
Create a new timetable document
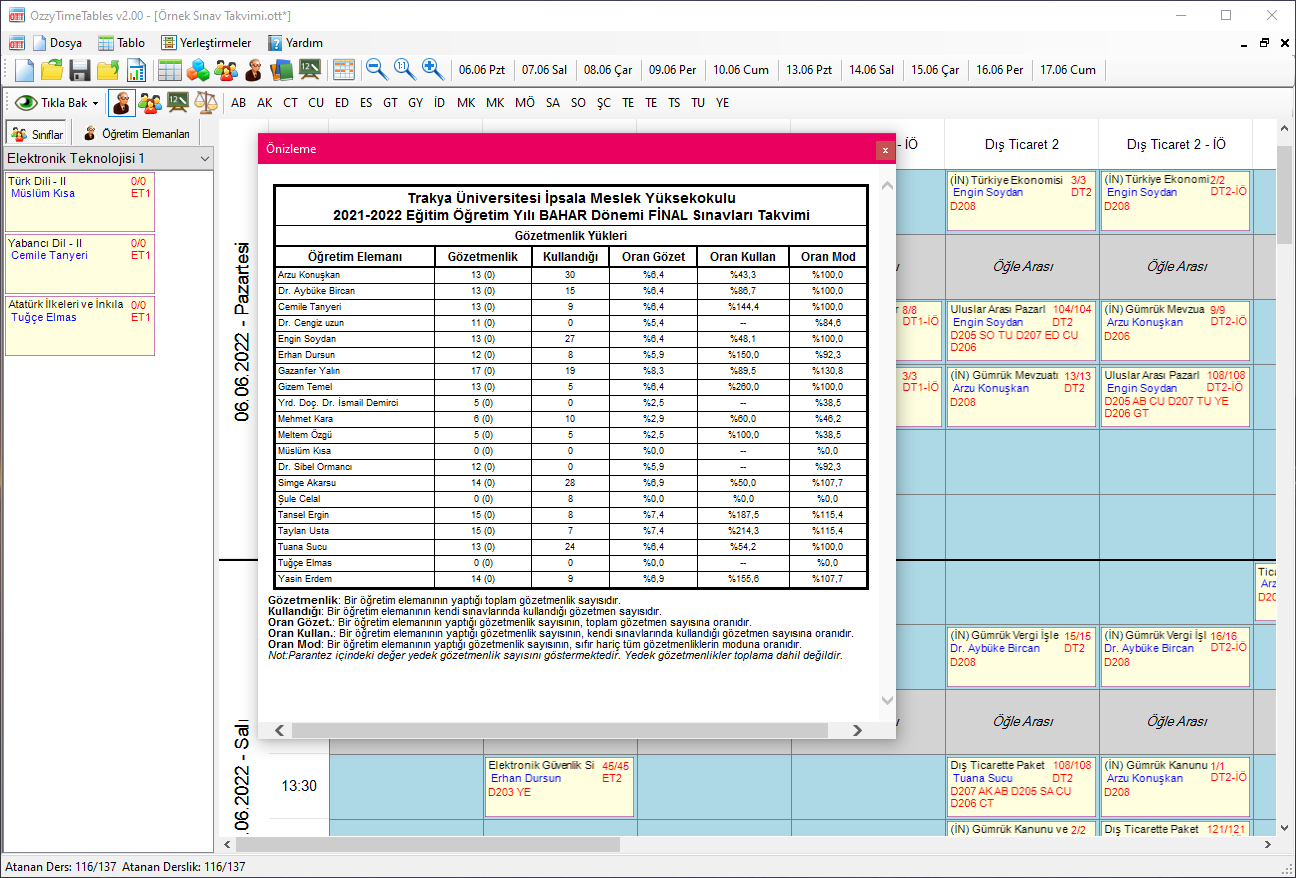point(22,70)
